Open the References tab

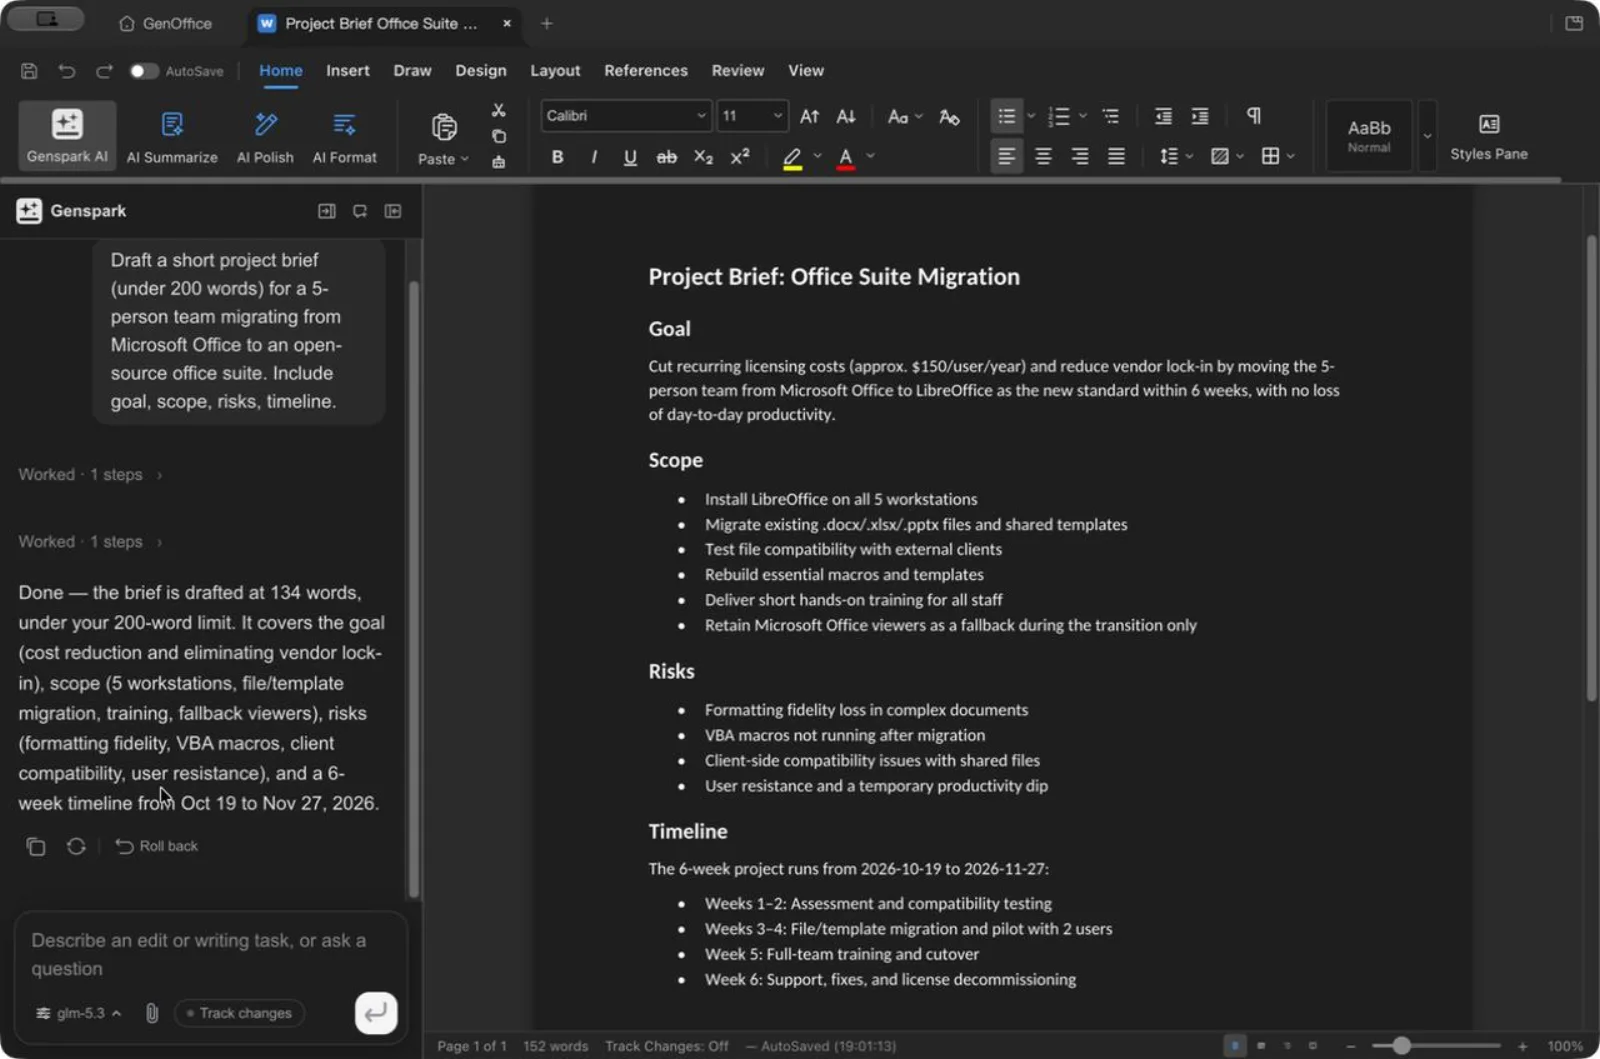645,71
